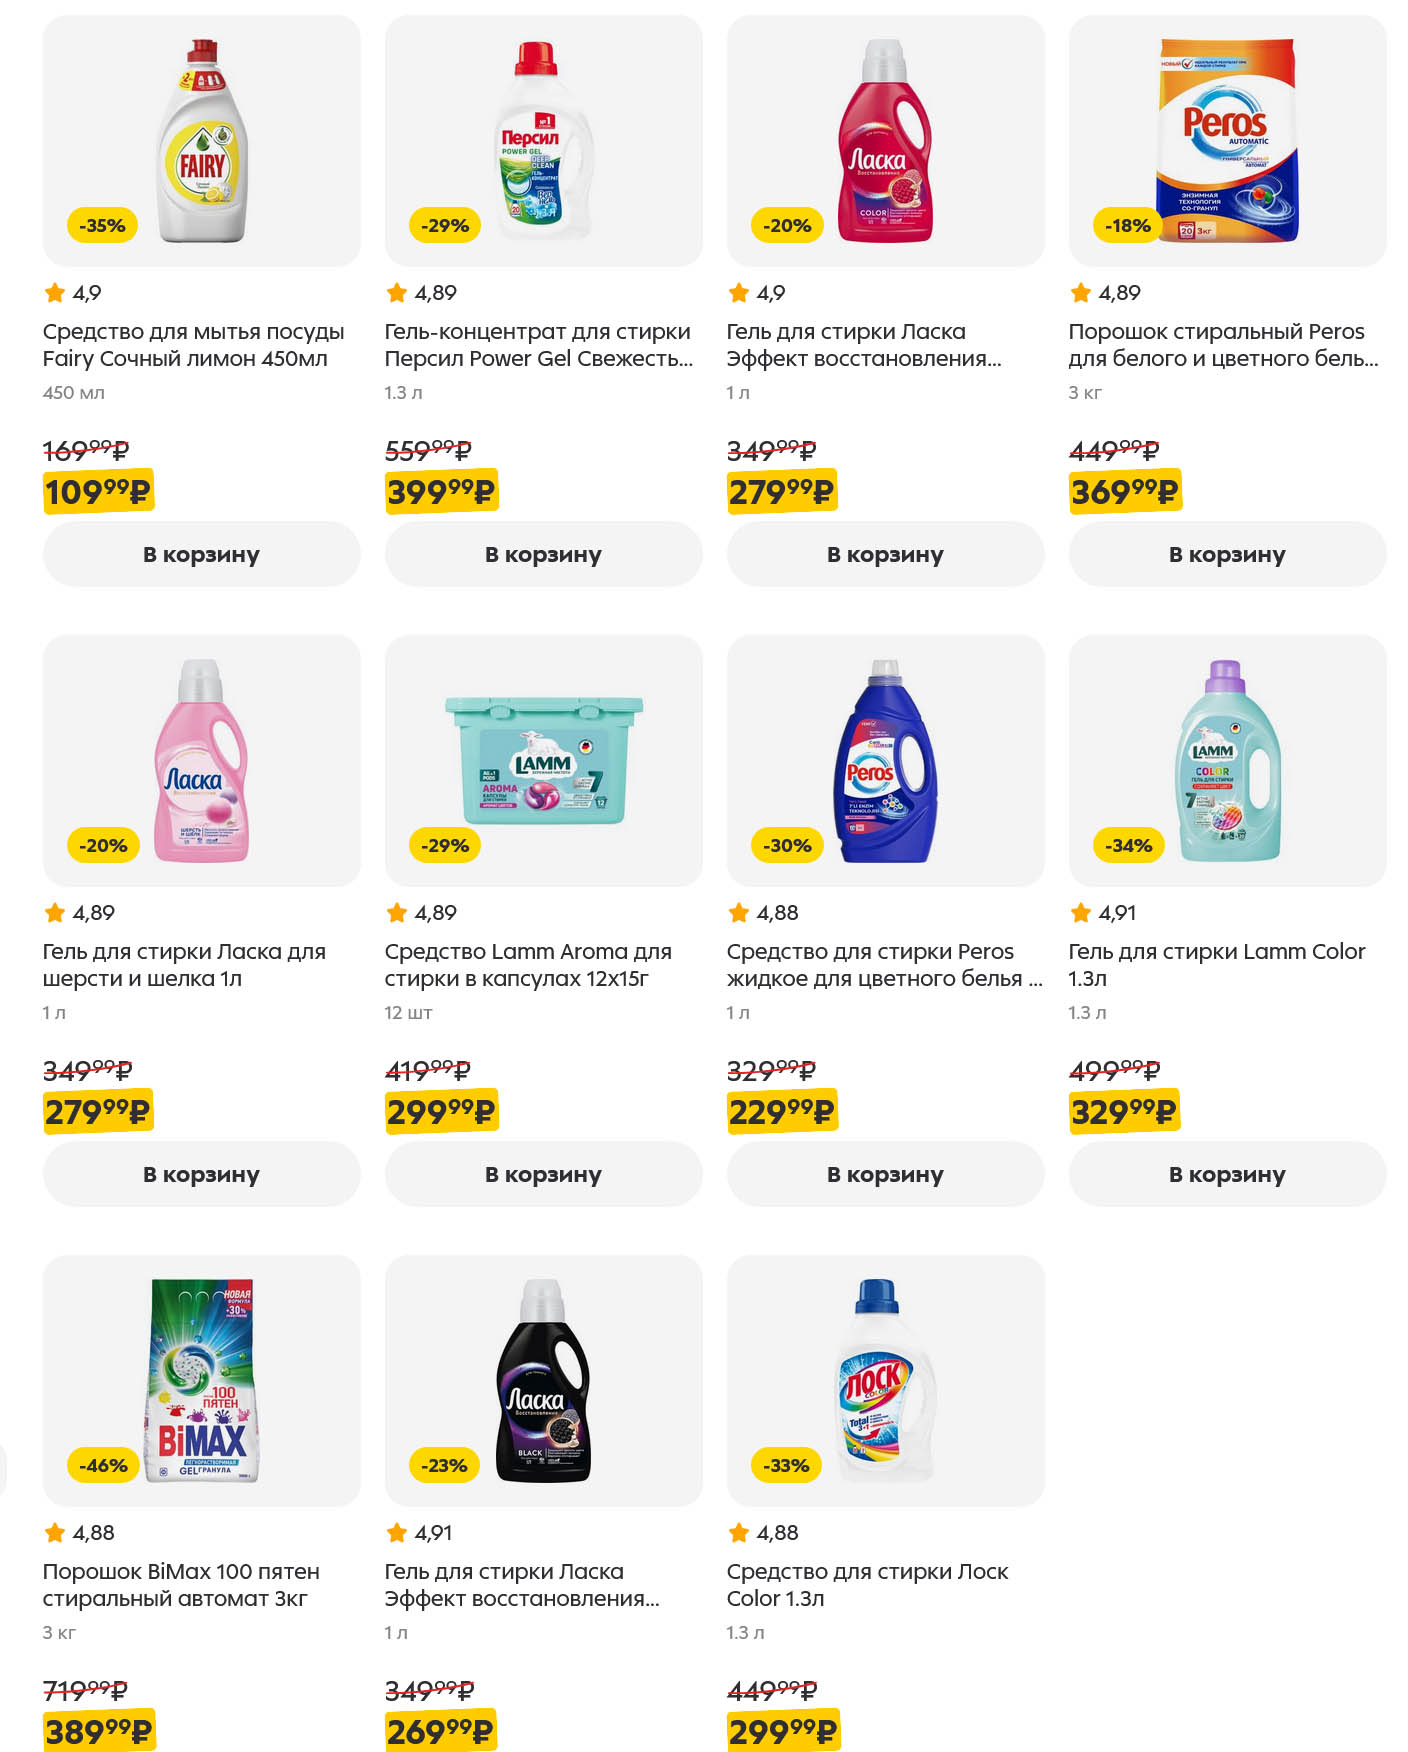Click the -35% discount badge on Fairy
The height and width of the screenshot is (1752, 1408).
pyautogui.click(x=103, y=226)
